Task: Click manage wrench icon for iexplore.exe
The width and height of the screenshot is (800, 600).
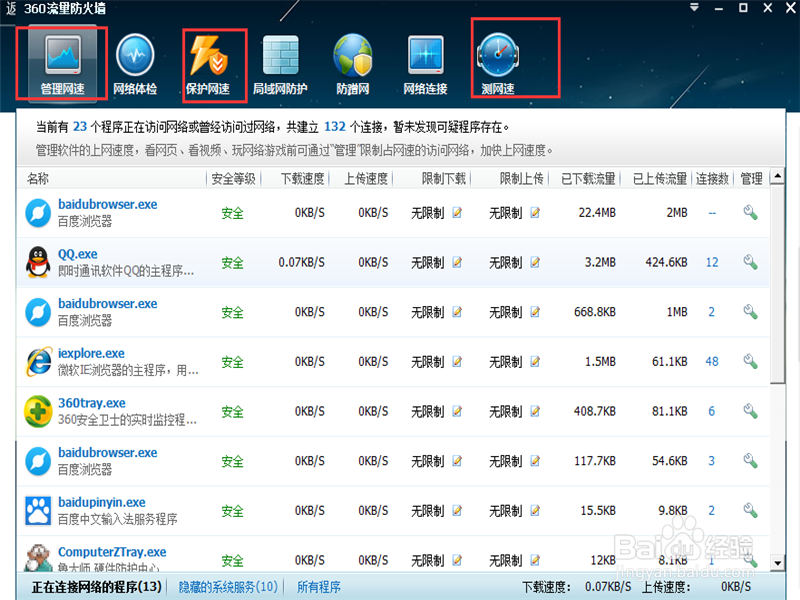Action: pos(750,362)
